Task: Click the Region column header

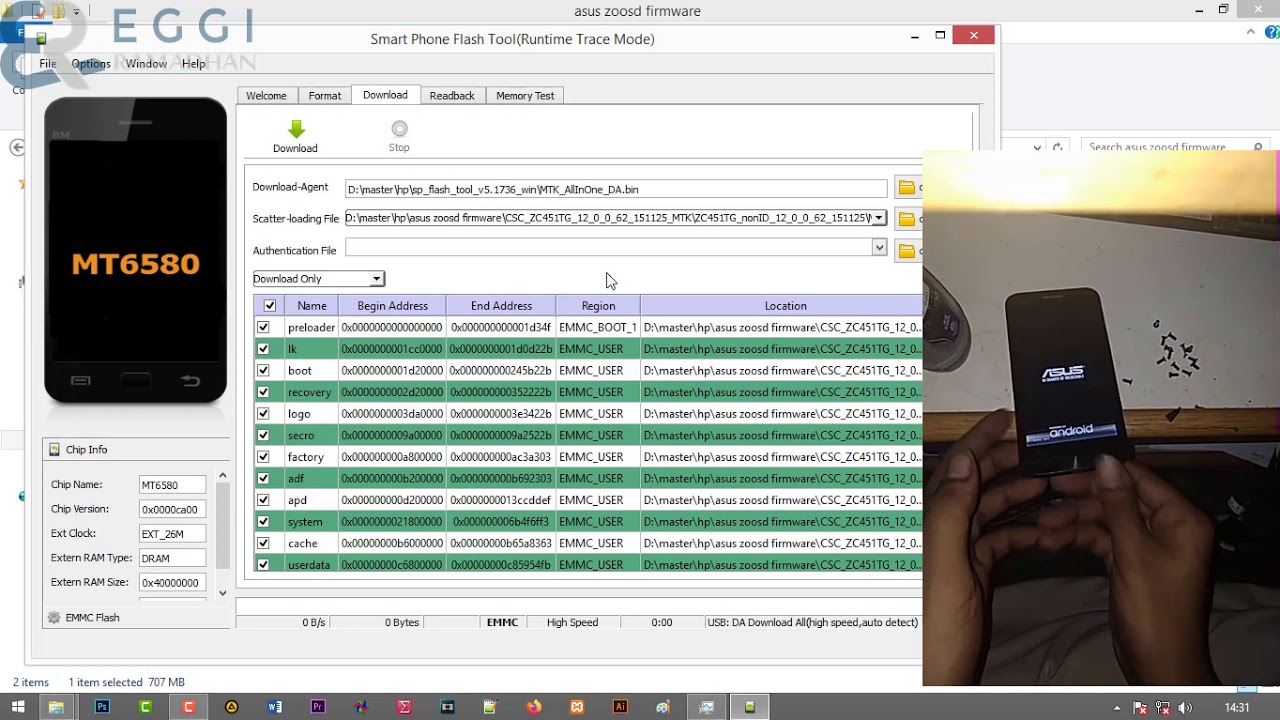Action: tap(598, 306)
